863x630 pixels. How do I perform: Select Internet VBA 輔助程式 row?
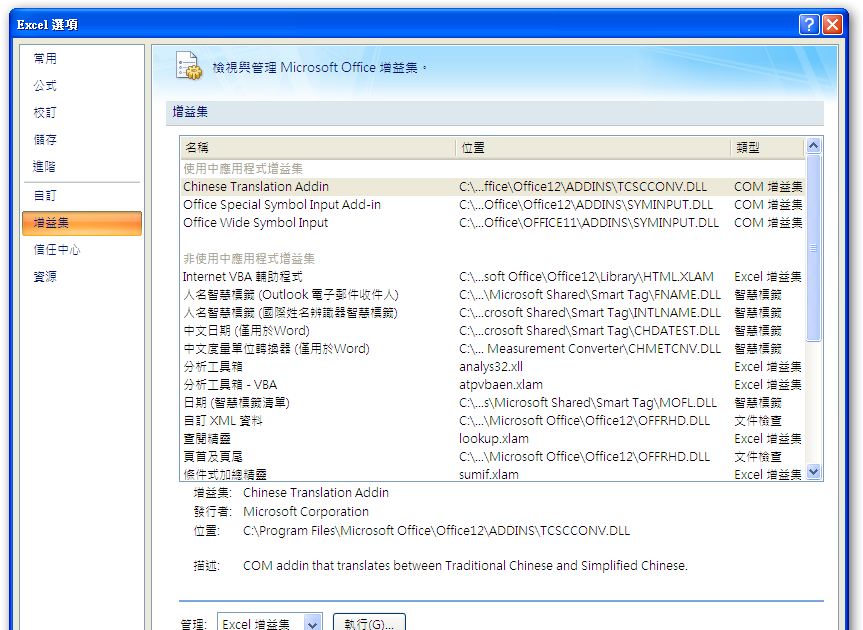click(493, 277)
